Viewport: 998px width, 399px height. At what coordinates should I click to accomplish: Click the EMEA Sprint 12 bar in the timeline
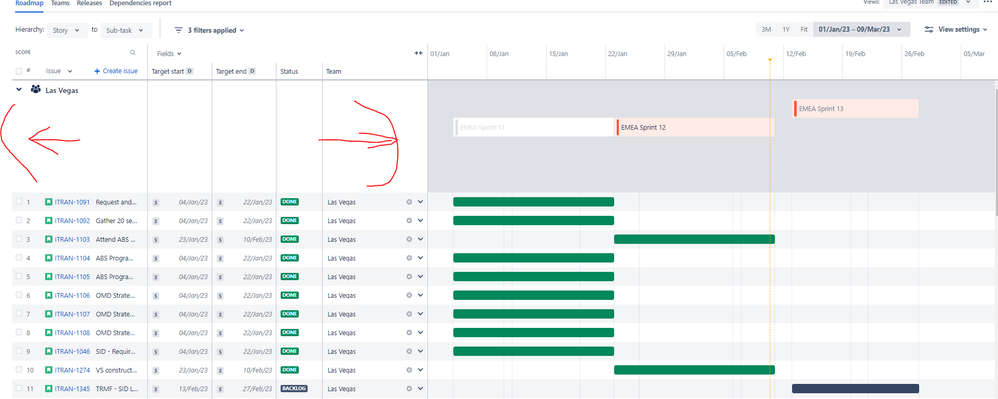pyautogui.click(x=695, y=127)
